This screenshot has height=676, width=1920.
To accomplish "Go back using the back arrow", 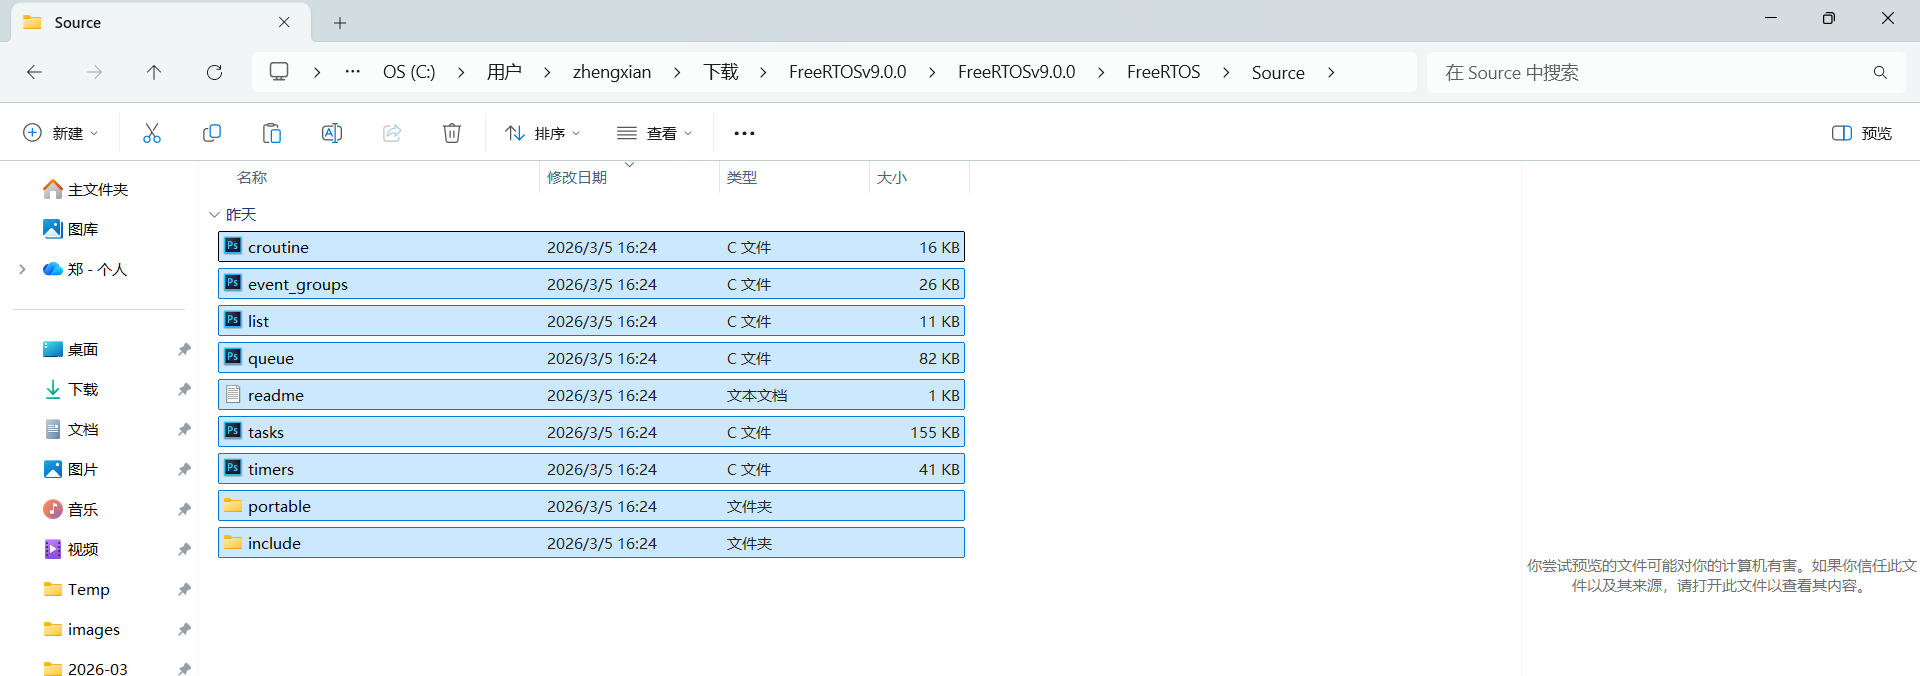I will pyautogui.click(x=34, y=72).
